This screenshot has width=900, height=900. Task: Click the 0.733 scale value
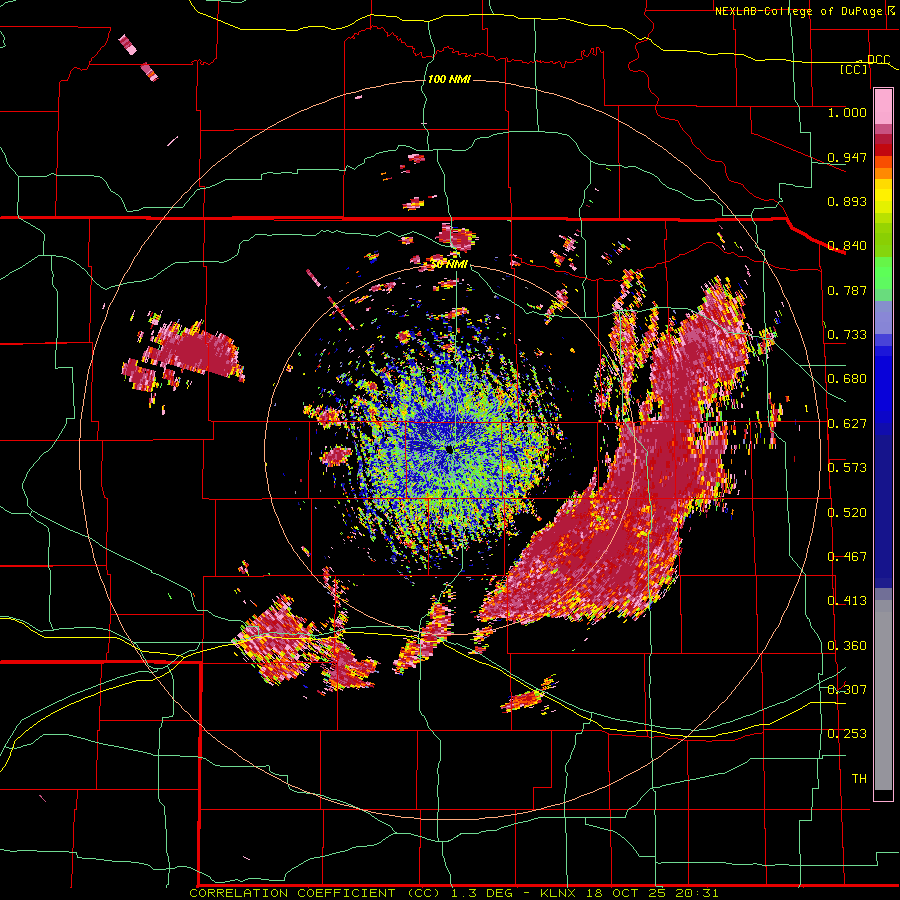[x=847, y=335]
